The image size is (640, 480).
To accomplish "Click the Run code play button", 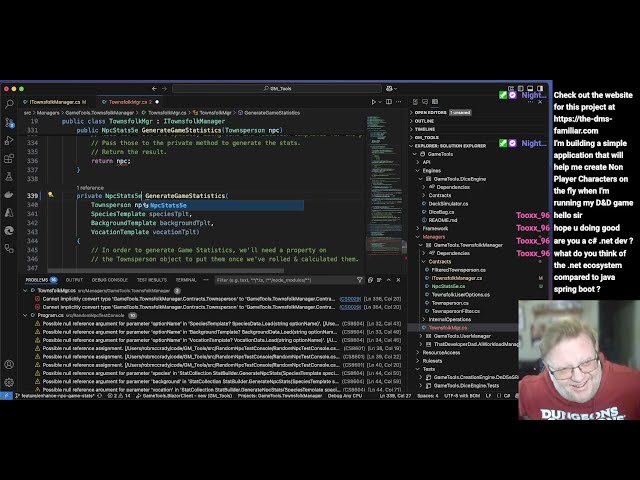I will click(x=375, y=102).
